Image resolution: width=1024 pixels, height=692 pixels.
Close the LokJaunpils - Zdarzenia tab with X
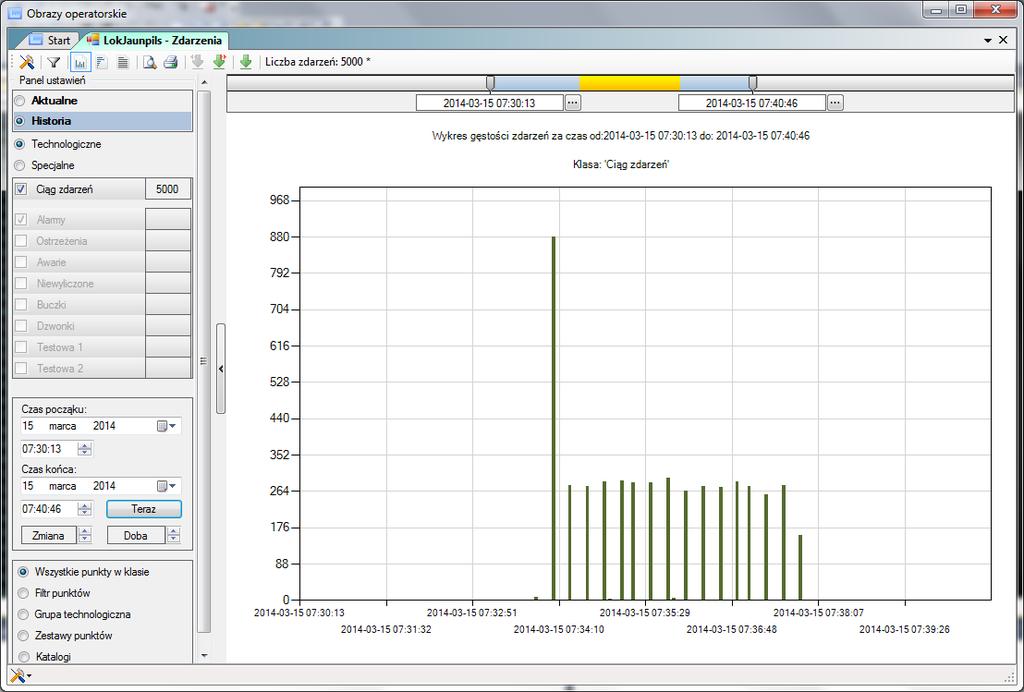1004,40
